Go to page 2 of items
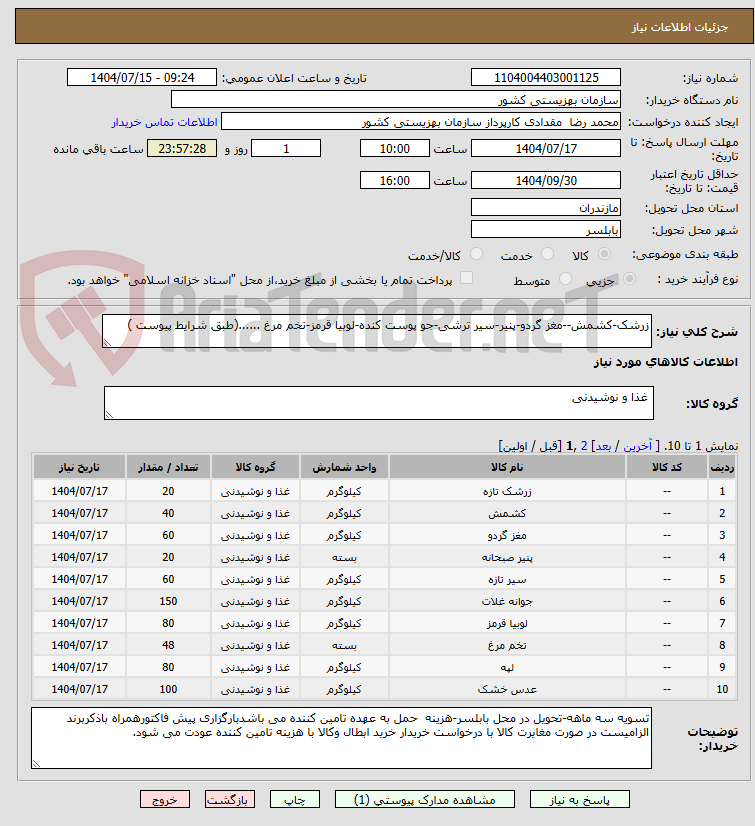Image resolution: width=755 pixels, height=826 pixels. (584, 446)
